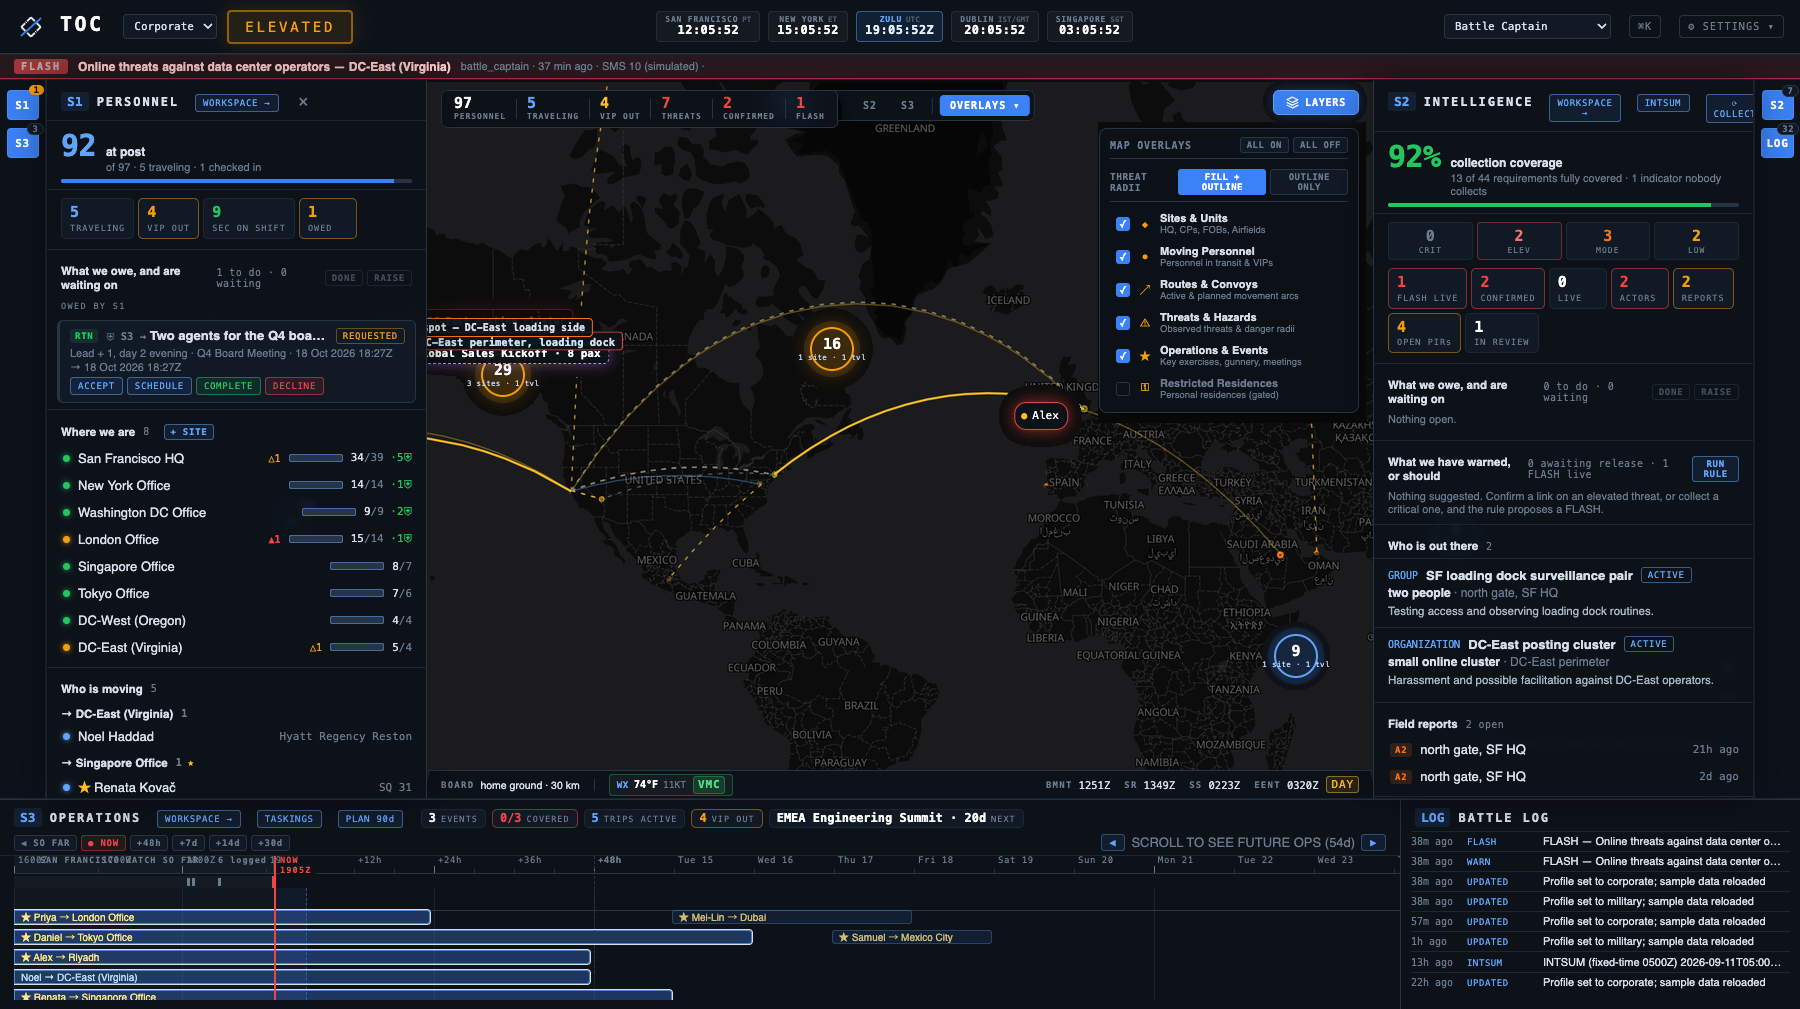Click the Routes & Convoys arrow icon
This screenshot has width=1800, height=1009.
coord(1145,290)
